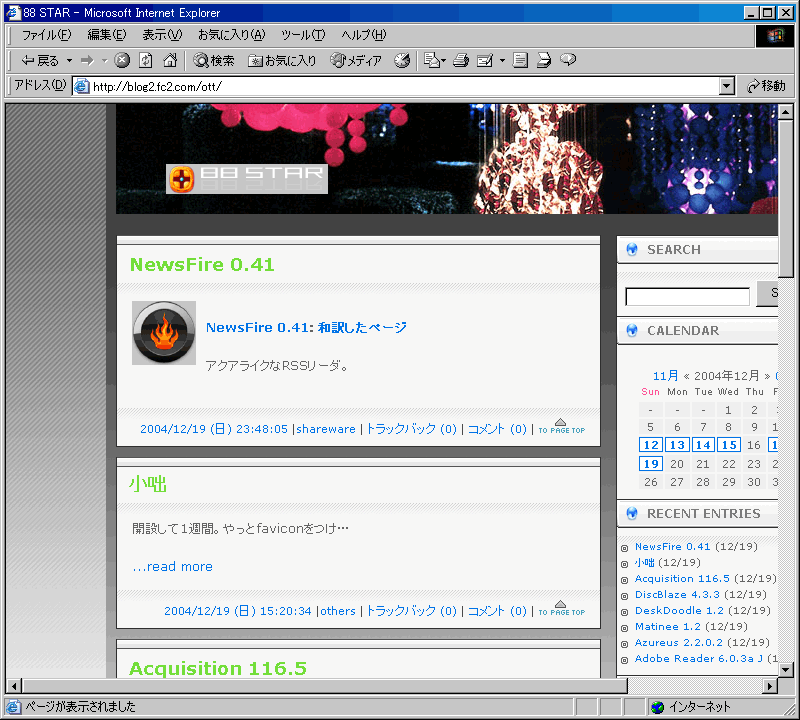Click the blog search text field
Viewport: 800px width, 720px height.
[x=687, y=296]
